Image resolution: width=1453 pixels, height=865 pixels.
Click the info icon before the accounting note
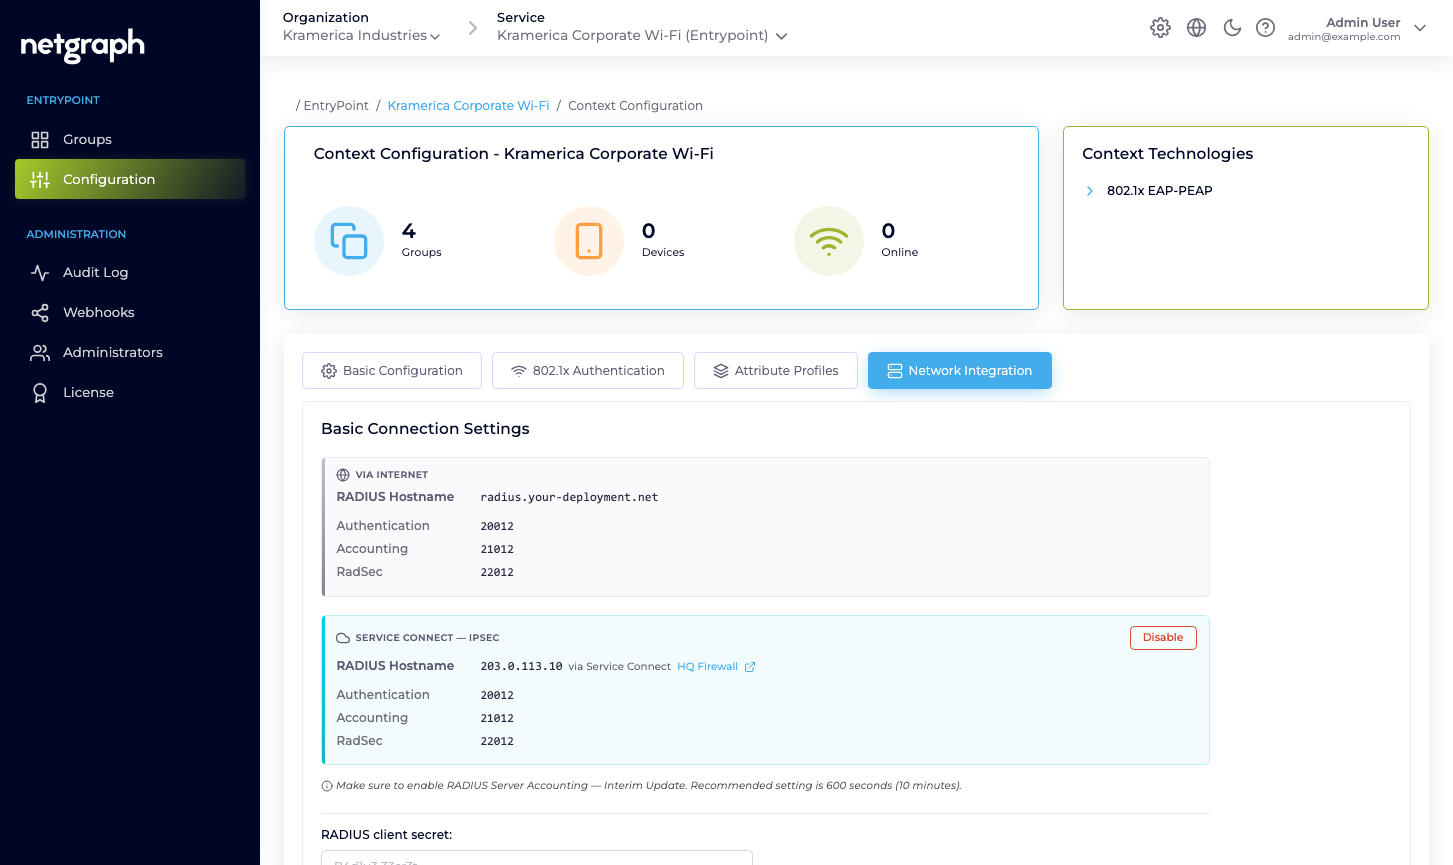tap(327, 786)
